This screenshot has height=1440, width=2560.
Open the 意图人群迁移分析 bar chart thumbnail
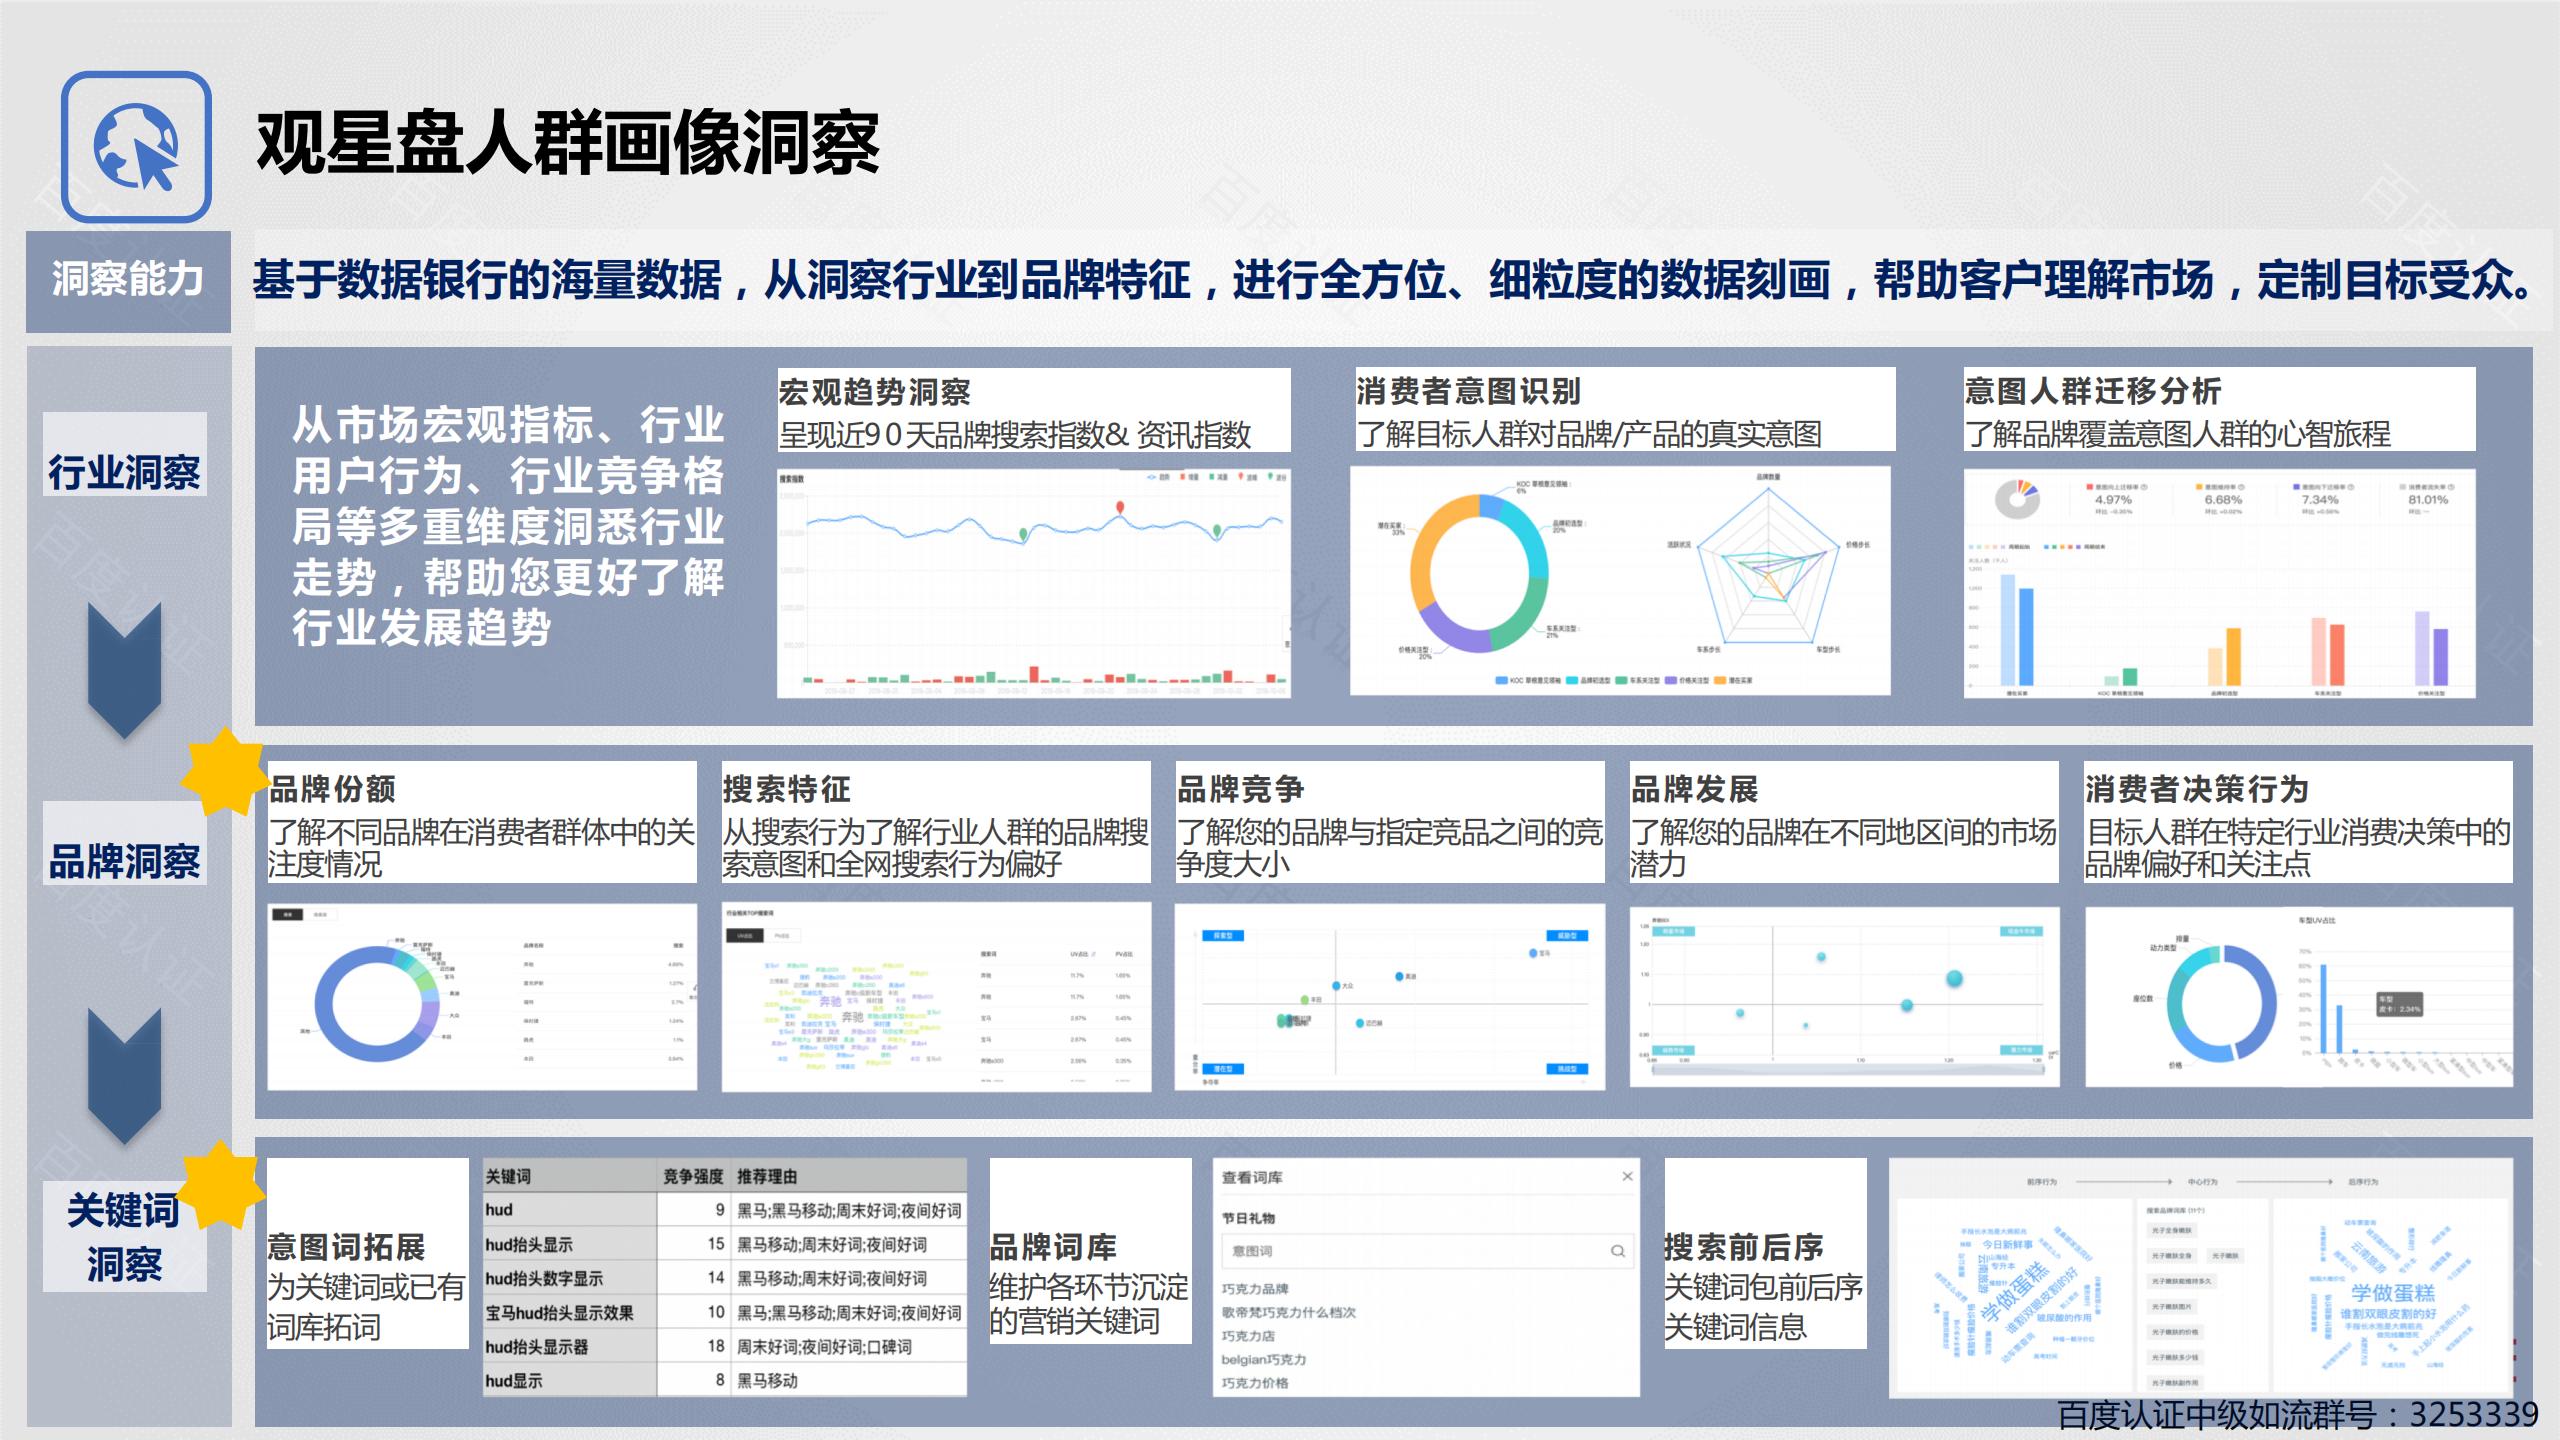click(2220, 583)
